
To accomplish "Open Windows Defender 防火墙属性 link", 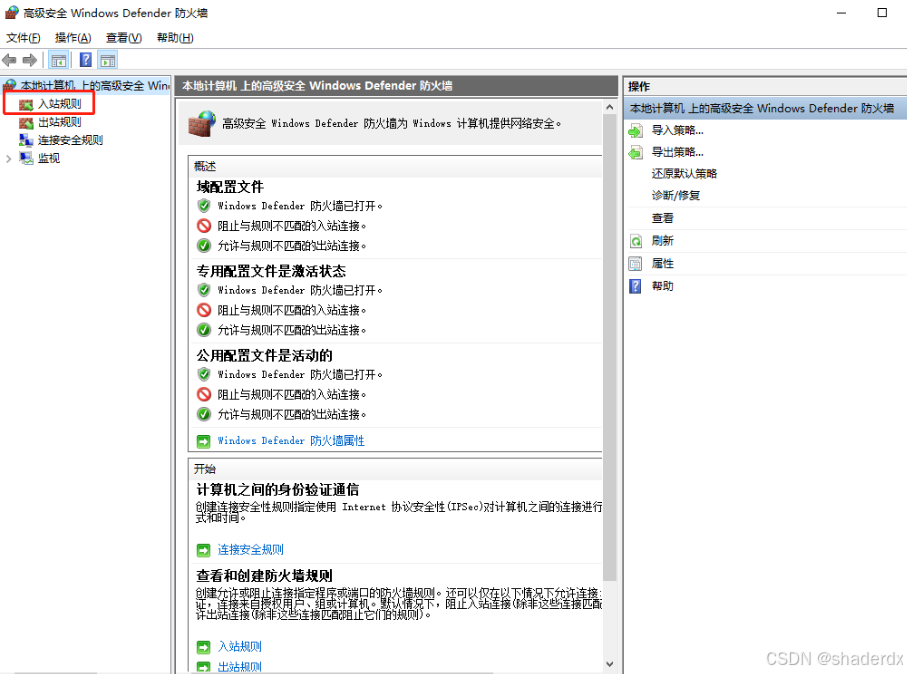I will 291,441.
